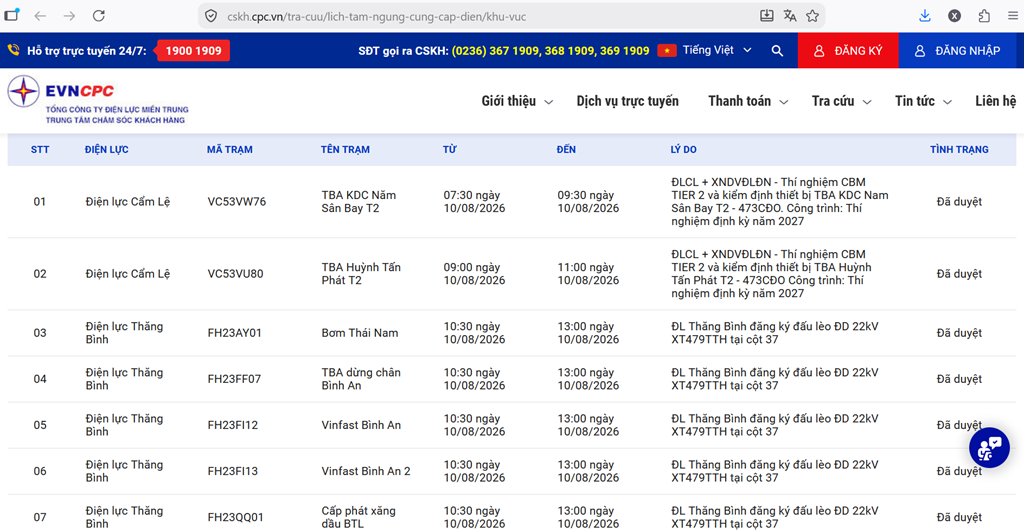1024x532 pixels.
Task: Click Đã duyệt status in row 03
Action: pyautogui.click(x=959, y=333)
